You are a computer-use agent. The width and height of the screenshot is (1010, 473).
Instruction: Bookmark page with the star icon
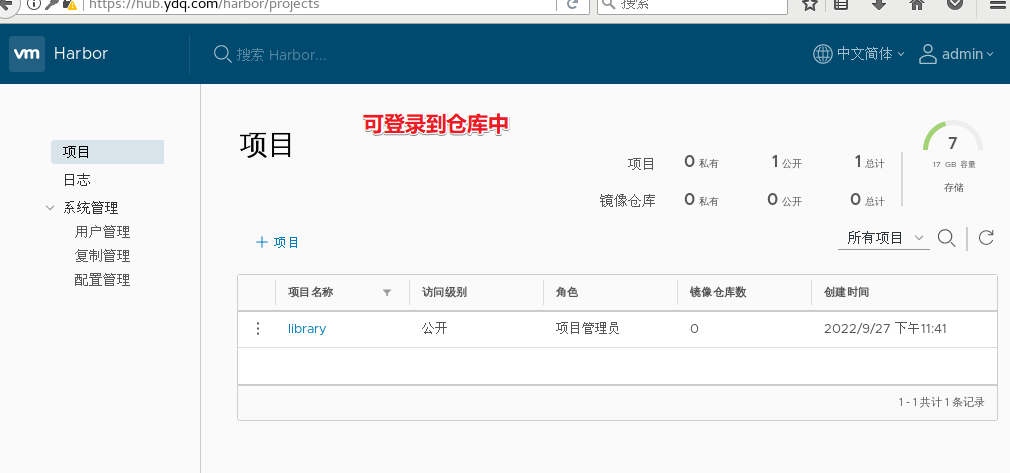(x=810, y=5)
